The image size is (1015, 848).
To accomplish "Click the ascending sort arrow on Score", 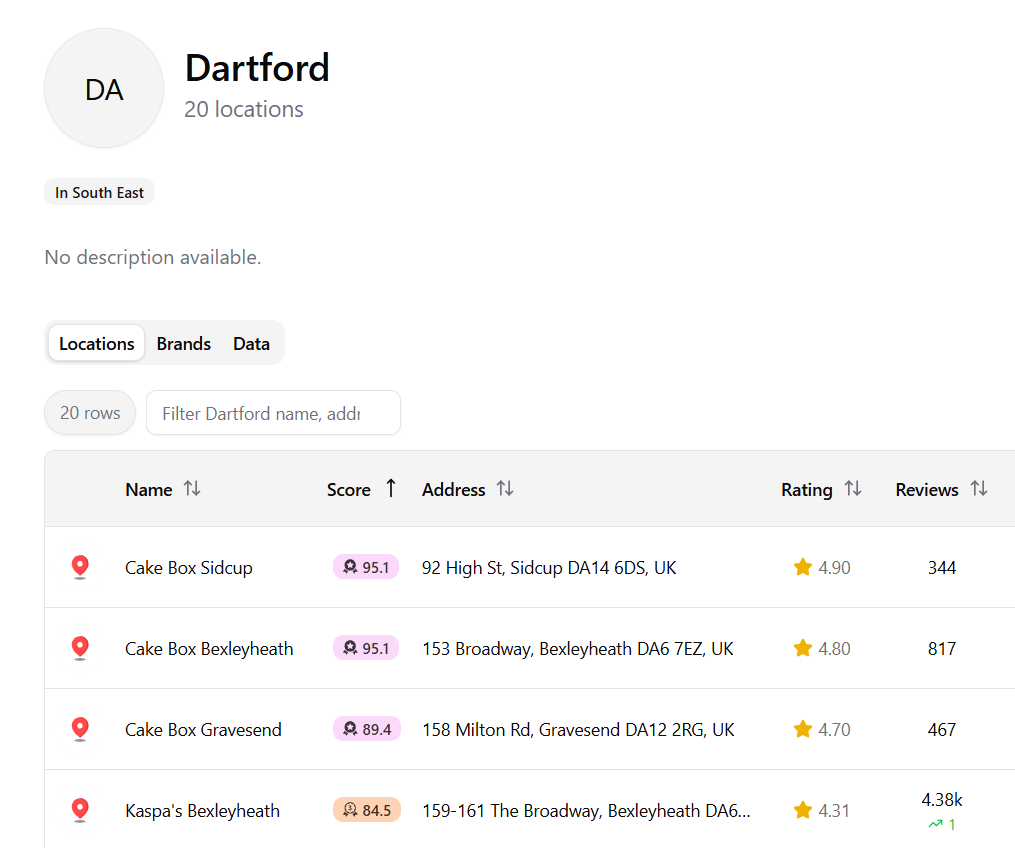I will pos(389,489).
